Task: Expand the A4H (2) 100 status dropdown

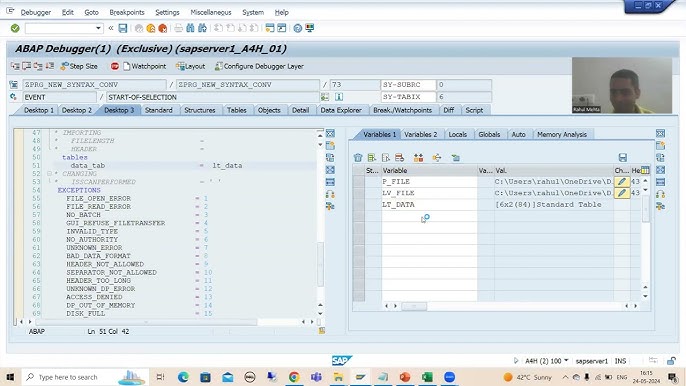Action: pyautogui.click(x=566, y=361)
